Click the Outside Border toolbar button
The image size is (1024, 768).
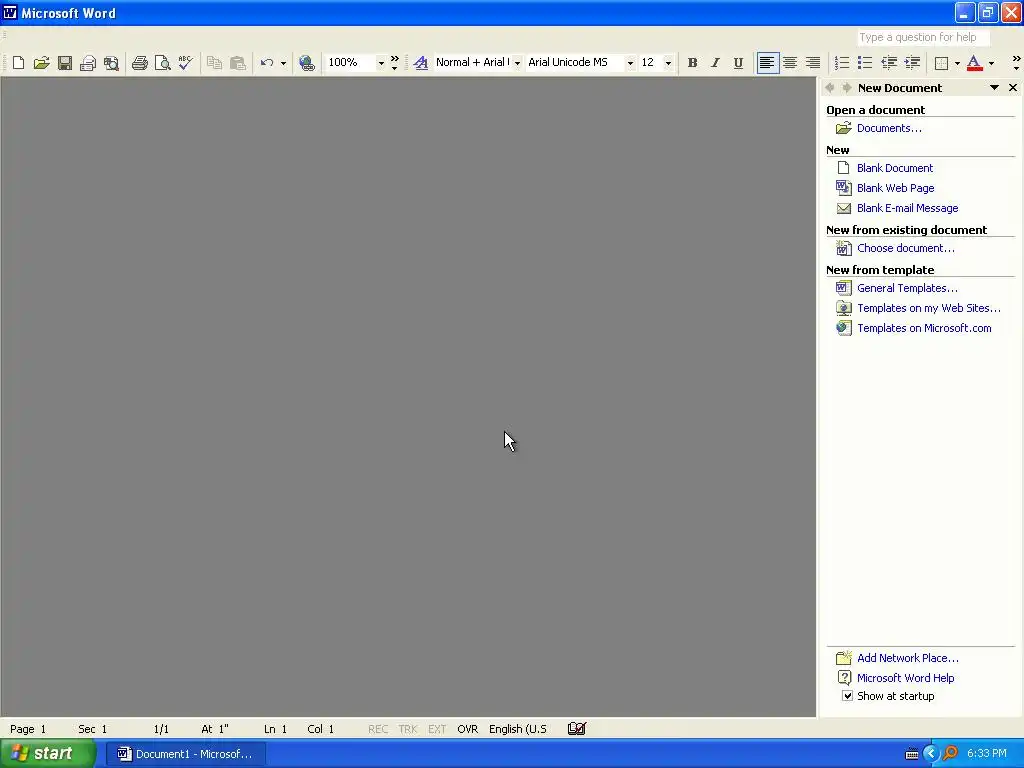coord(942,63)
